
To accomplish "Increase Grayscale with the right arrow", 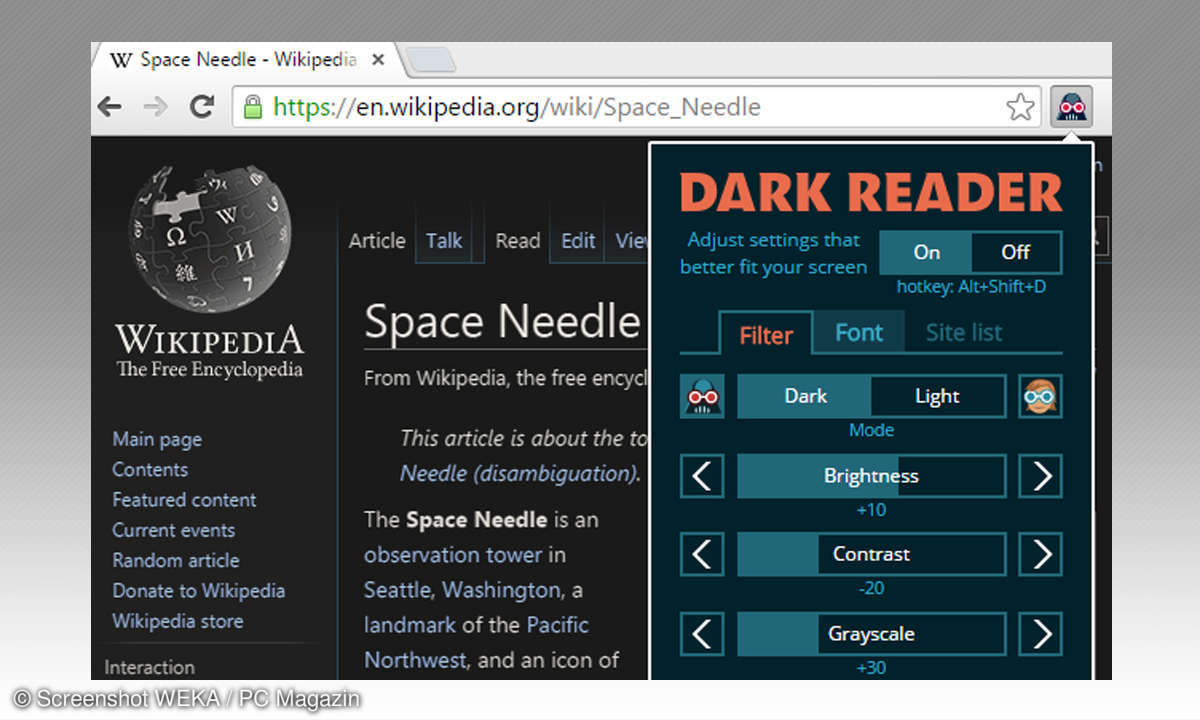I will 1040,634.
